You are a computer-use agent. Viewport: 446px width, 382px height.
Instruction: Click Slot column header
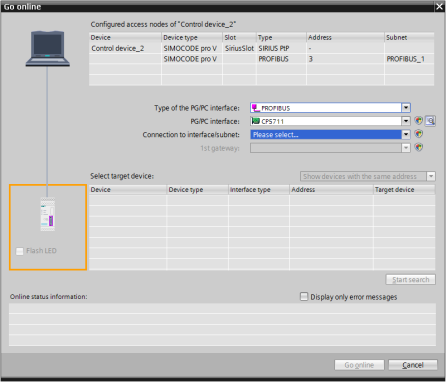(x=239, y=37)
